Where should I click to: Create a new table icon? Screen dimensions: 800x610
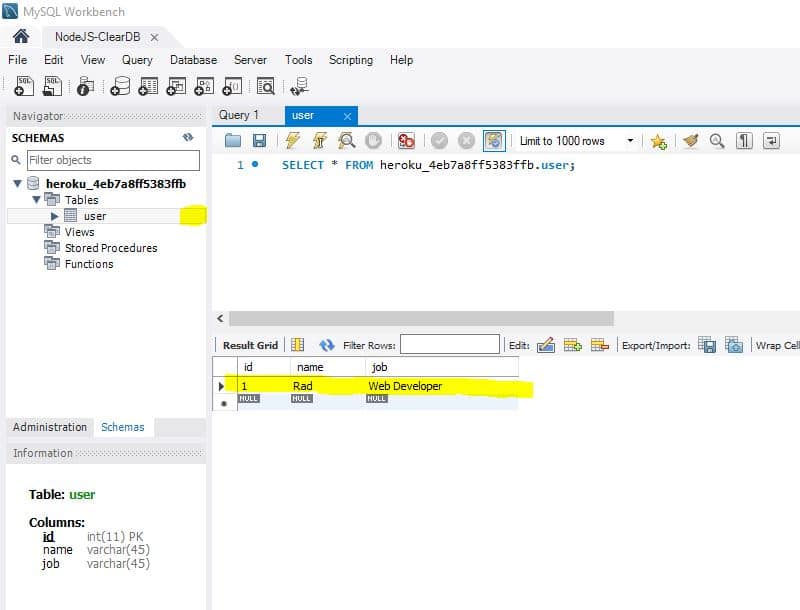(148, 86)
